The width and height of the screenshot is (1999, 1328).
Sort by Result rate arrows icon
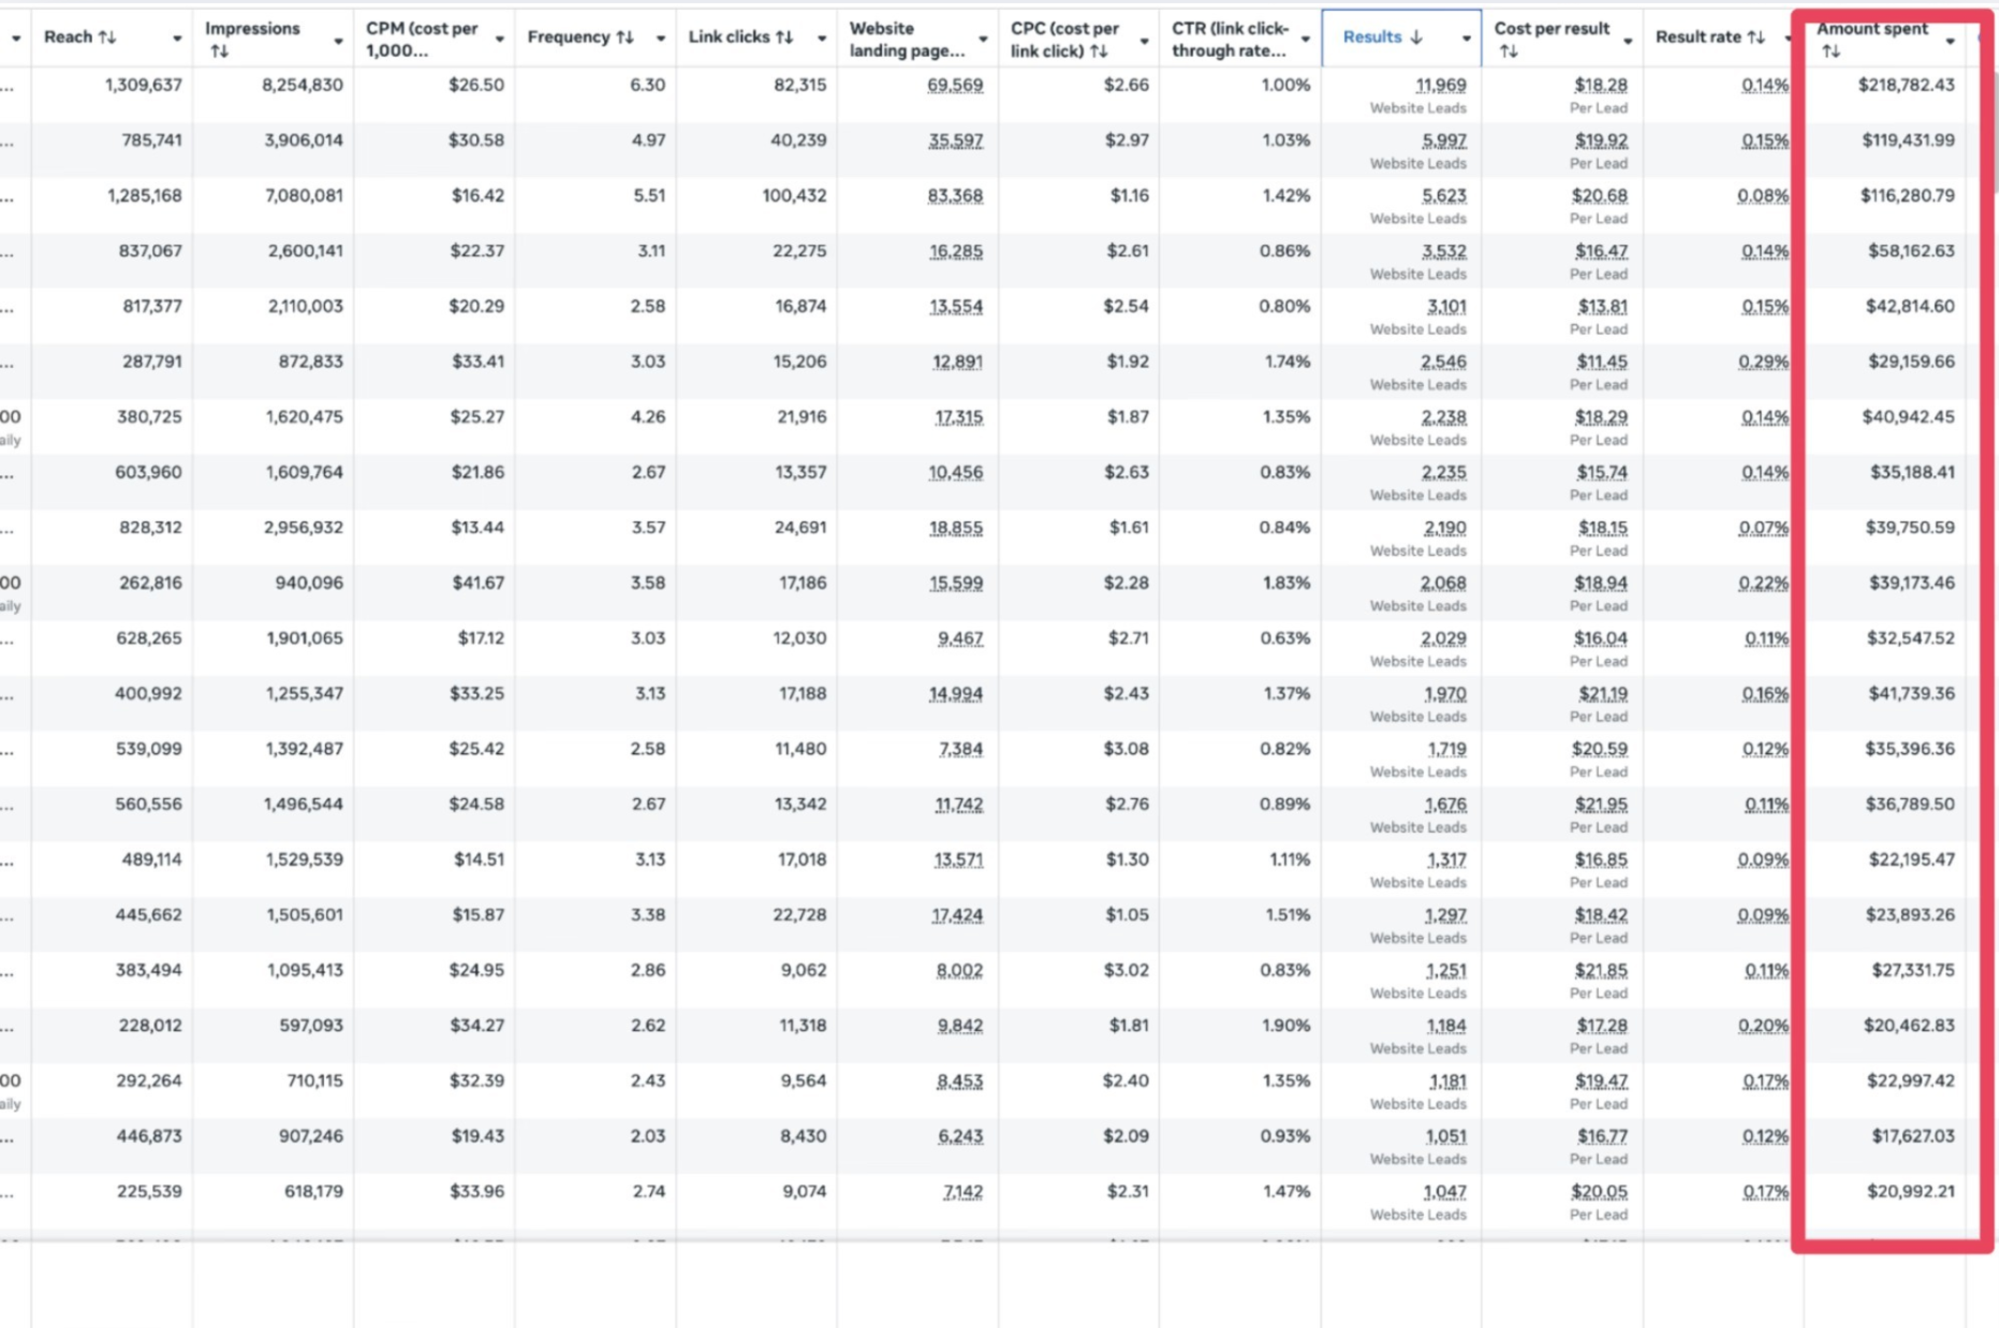[1756, 37]
